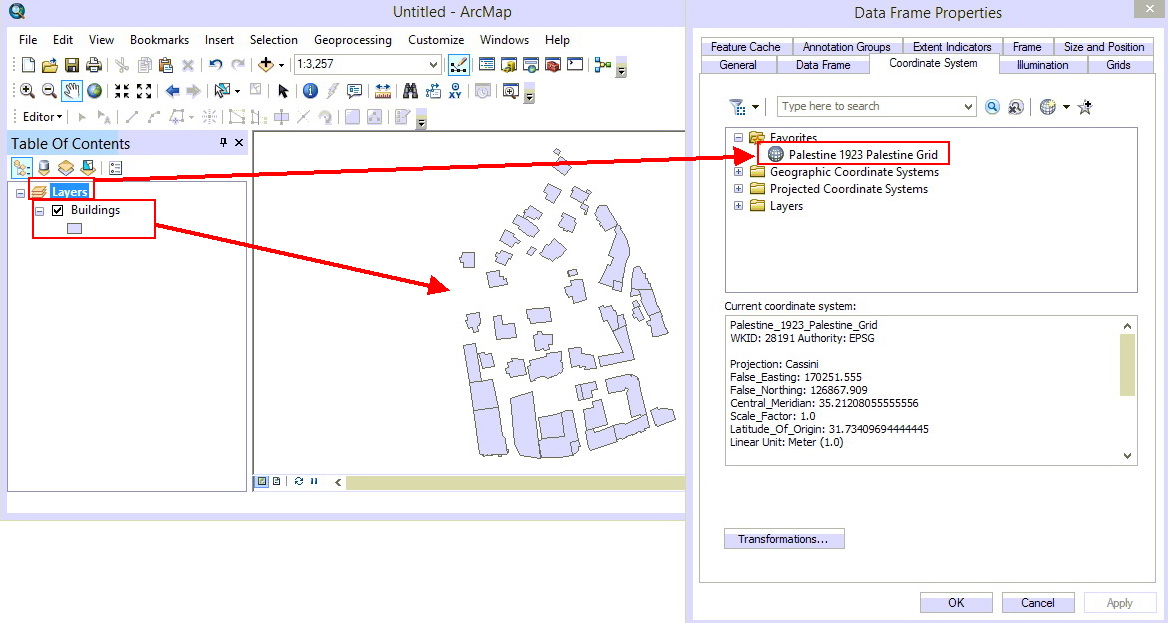The width and height of the screenshot is (1168, 623).
Task: Switch TOC to List By Drawing Order
Action: [22, 168]
